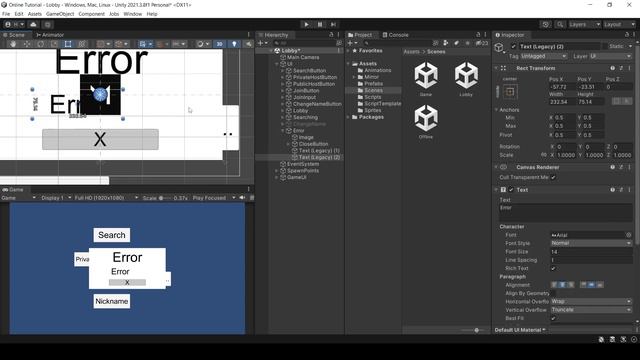640x360 pixels.
Task: Click the Width field
Action: tap(562, 102)
